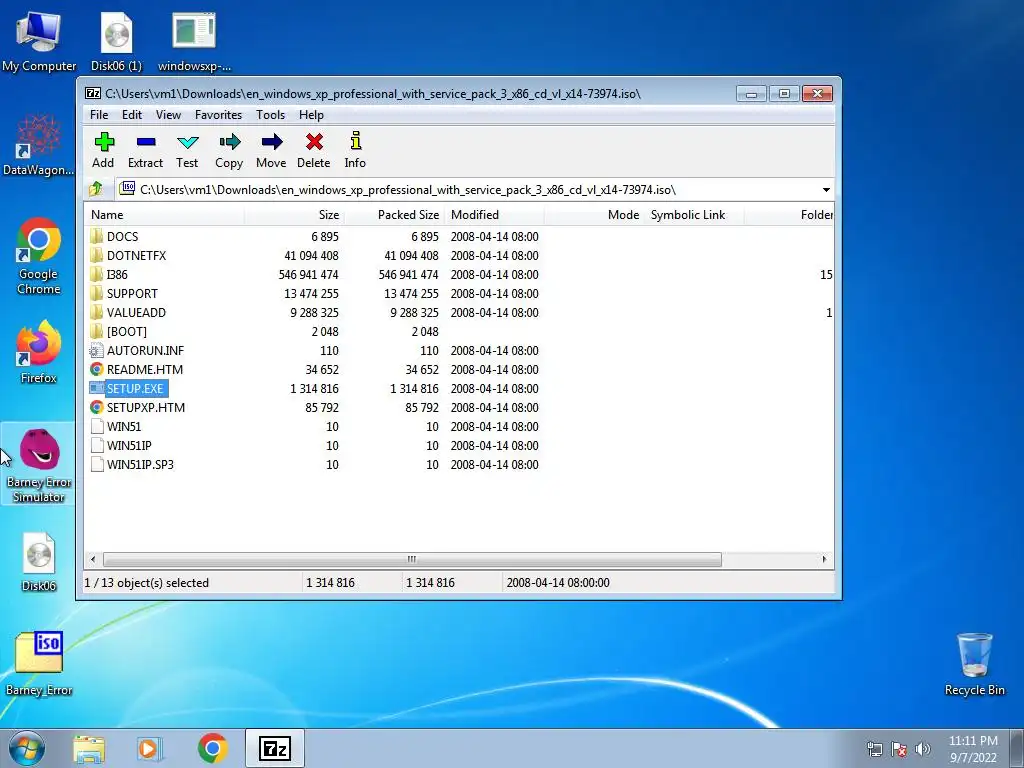Open the Info tool
Screen dimensions: 1024x768
point(355,150)
